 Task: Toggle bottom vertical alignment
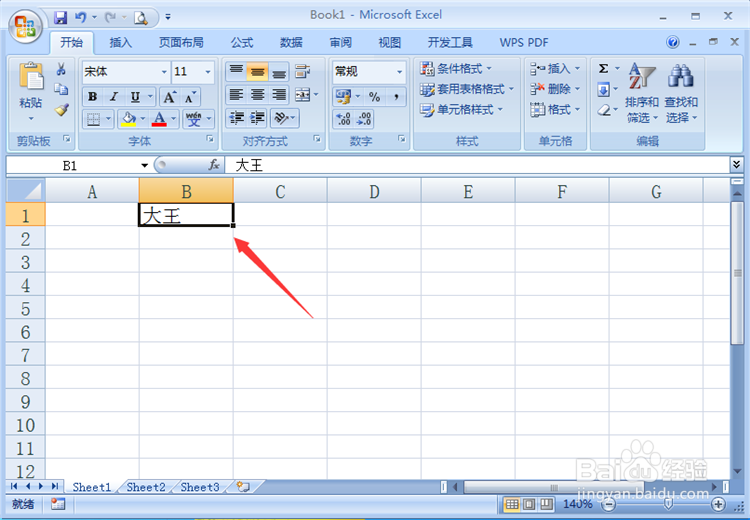pyautogui.click(x=279, y=71)
